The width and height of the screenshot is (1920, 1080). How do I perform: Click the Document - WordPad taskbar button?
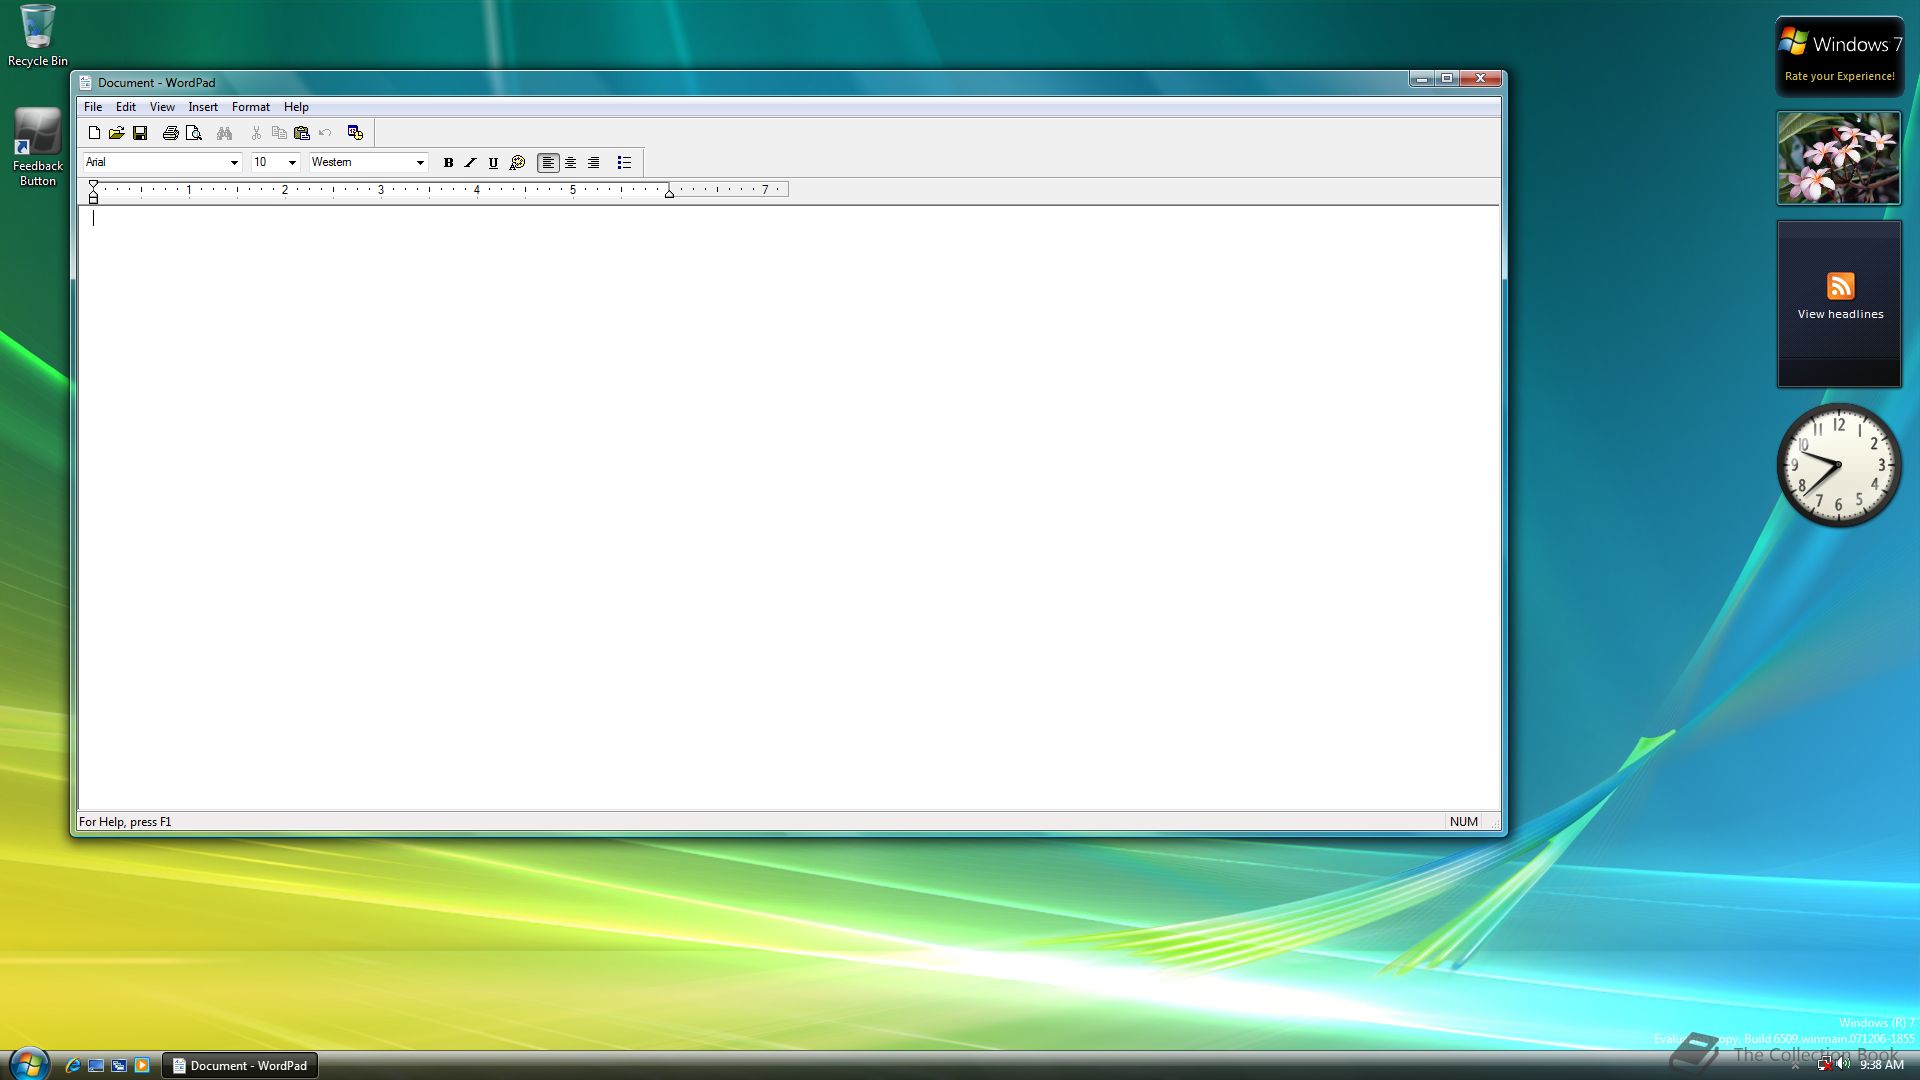tap(240, 1065)
